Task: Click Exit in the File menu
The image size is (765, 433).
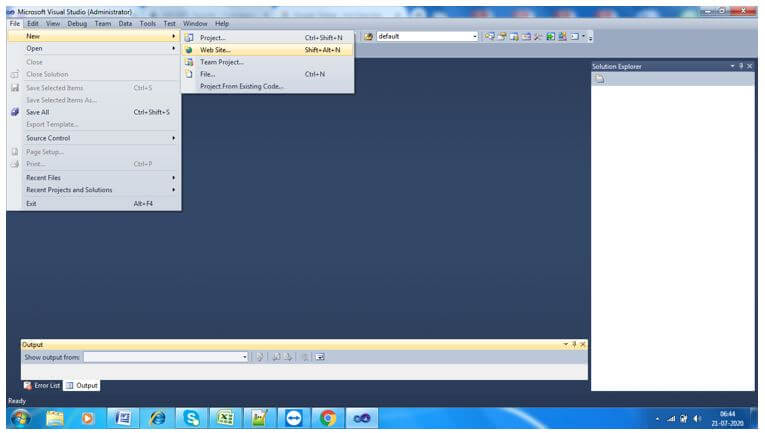Action: pyautogui.click(x=94, y=203)
